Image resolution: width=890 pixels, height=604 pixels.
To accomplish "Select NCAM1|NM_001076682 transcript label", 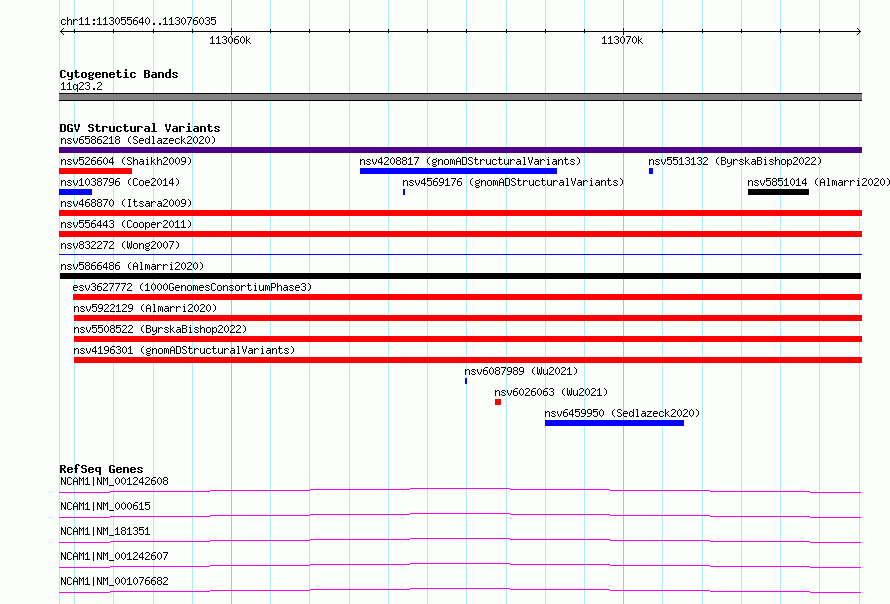I will [x=114, y=581].
